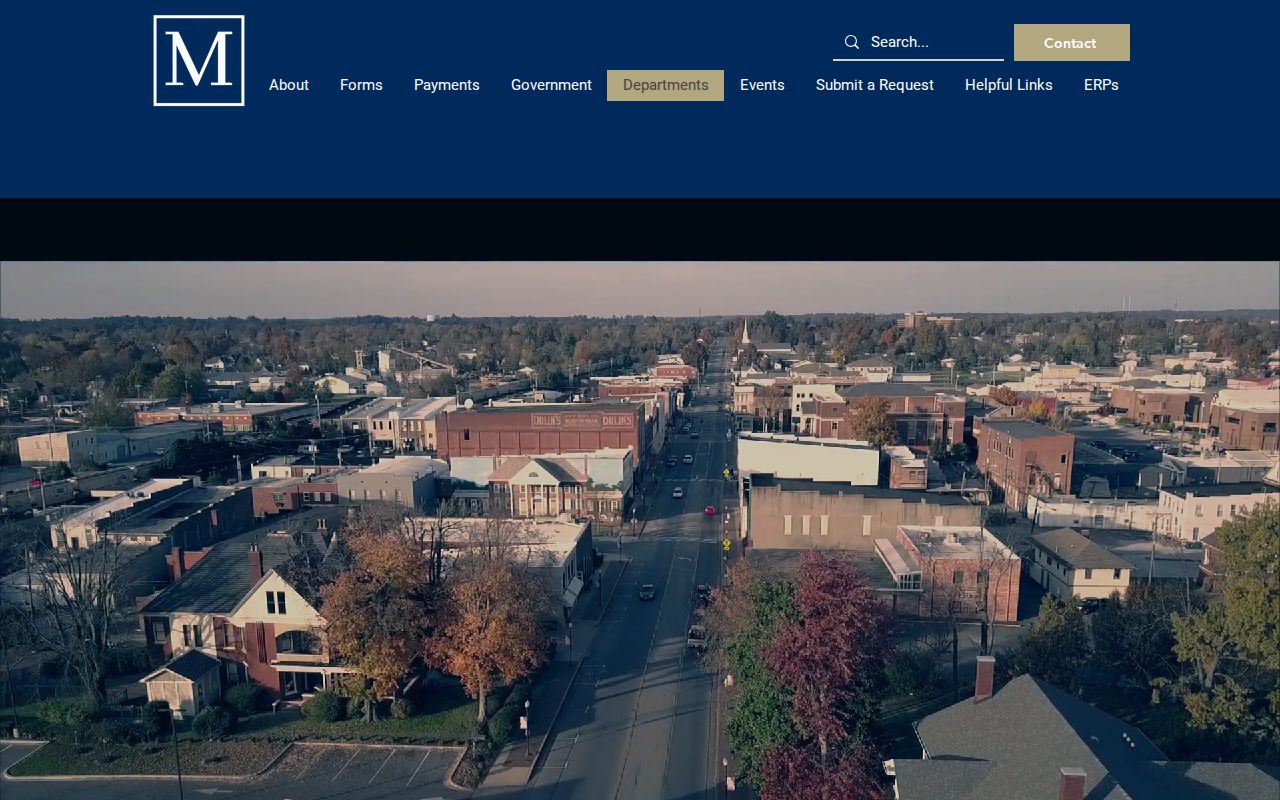
Task: Click Submit a Request link
Action: pyautogui.click(x=875, y=85)
